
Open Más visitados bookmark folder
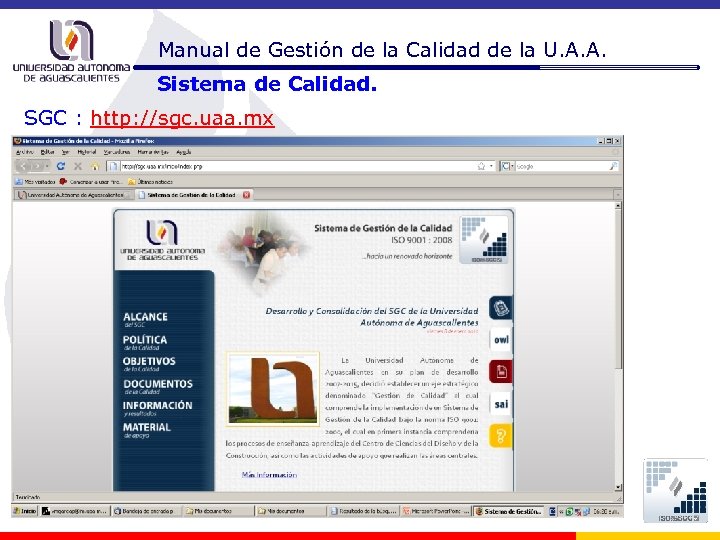coord(35,182)
